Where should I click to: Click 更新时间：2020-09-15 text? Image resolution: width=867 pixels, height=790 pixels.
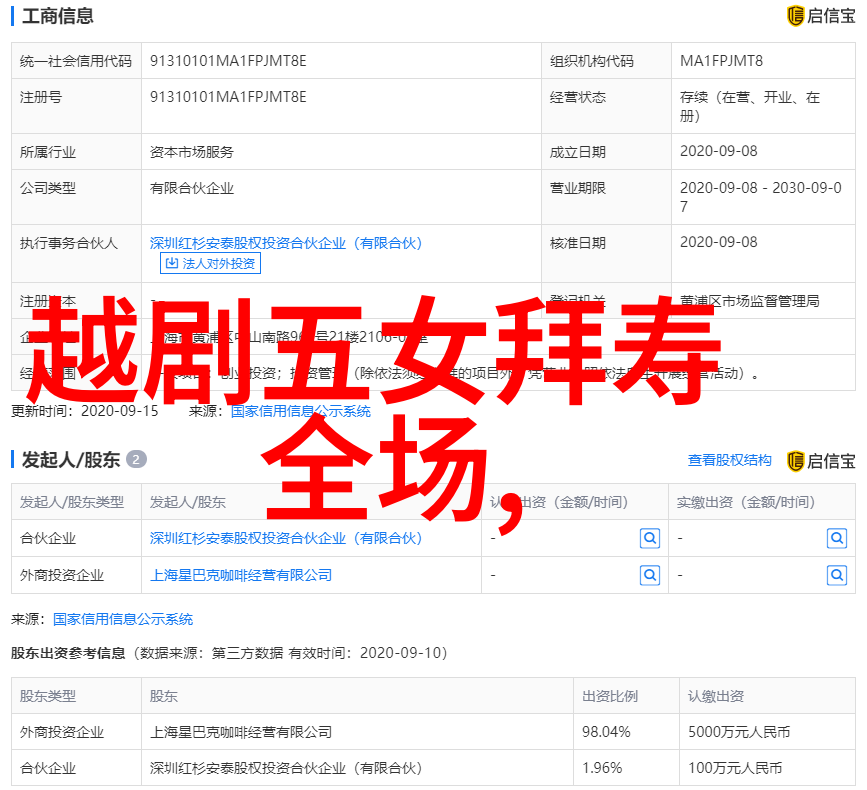85,411
